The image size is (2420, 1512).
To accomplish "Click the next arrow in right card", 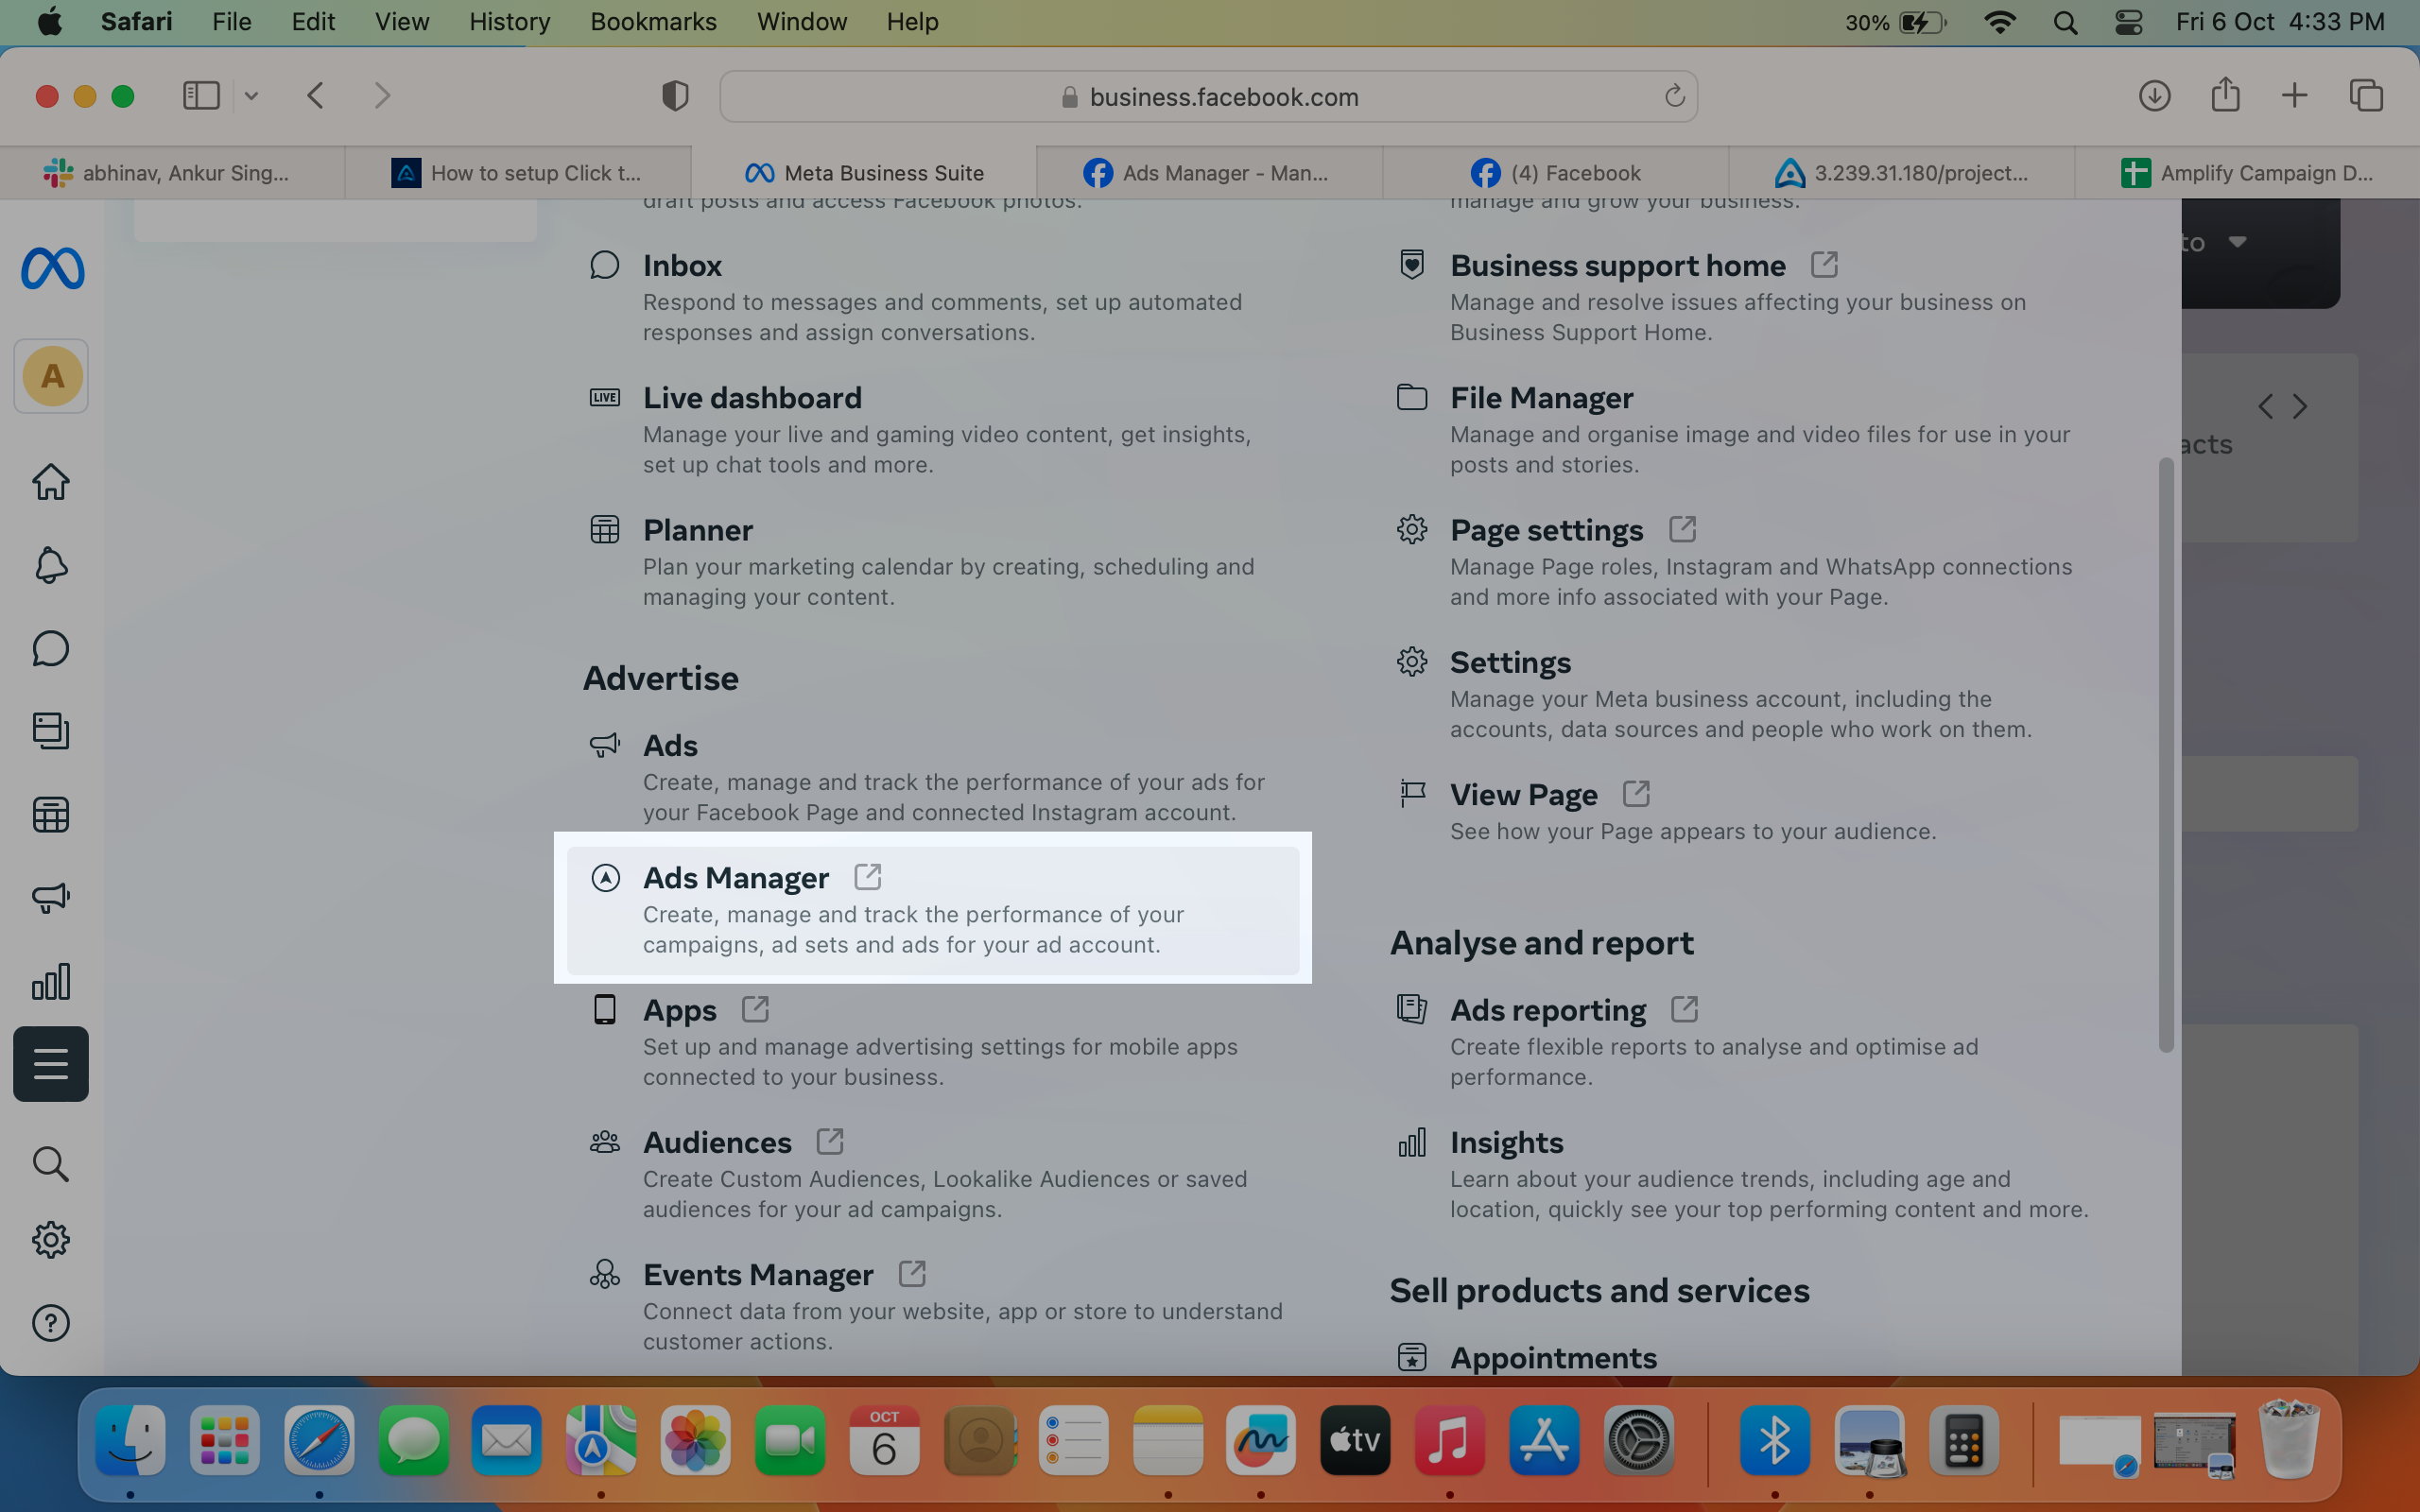I will click(x=2300, y=406).
